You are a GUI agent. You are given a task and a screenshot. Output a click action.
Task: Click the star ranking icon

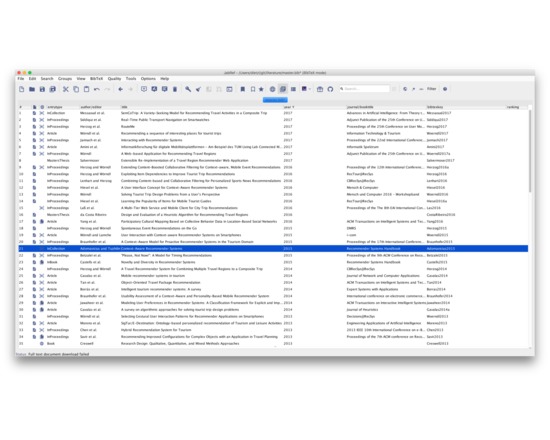[261, 89]
